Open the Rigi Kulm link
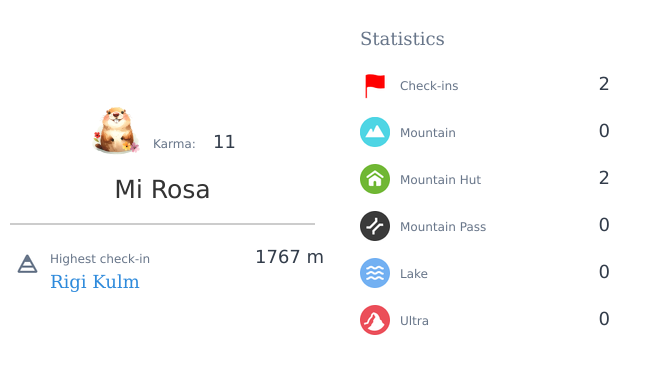The image size is (650, 385). (95, 282)
